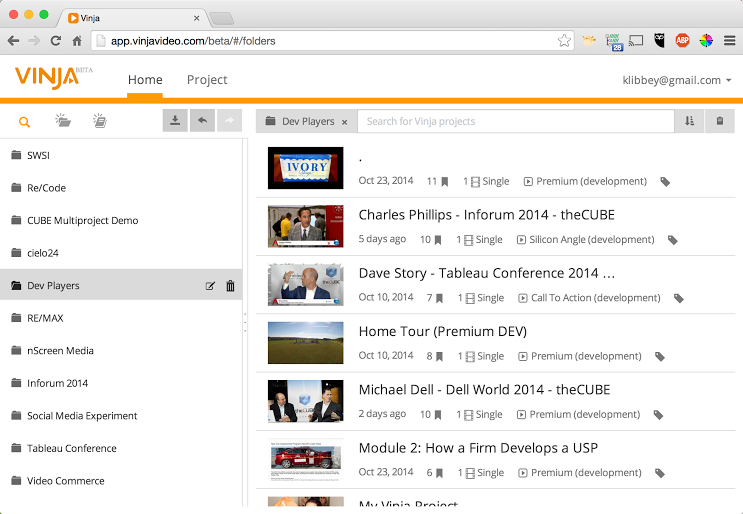Click the undo arrow button
Screen dimensions: 743x514
click(x=202, y=121)
